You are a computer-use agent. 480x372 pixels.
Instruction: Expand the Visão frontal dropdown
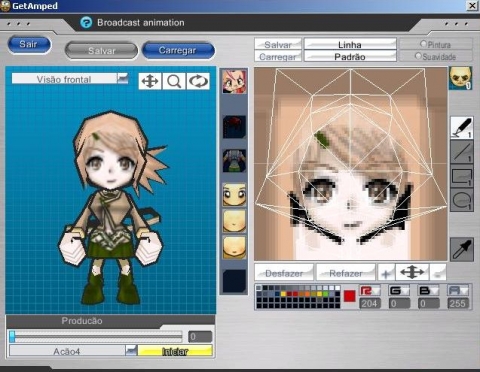click(123, 79)
